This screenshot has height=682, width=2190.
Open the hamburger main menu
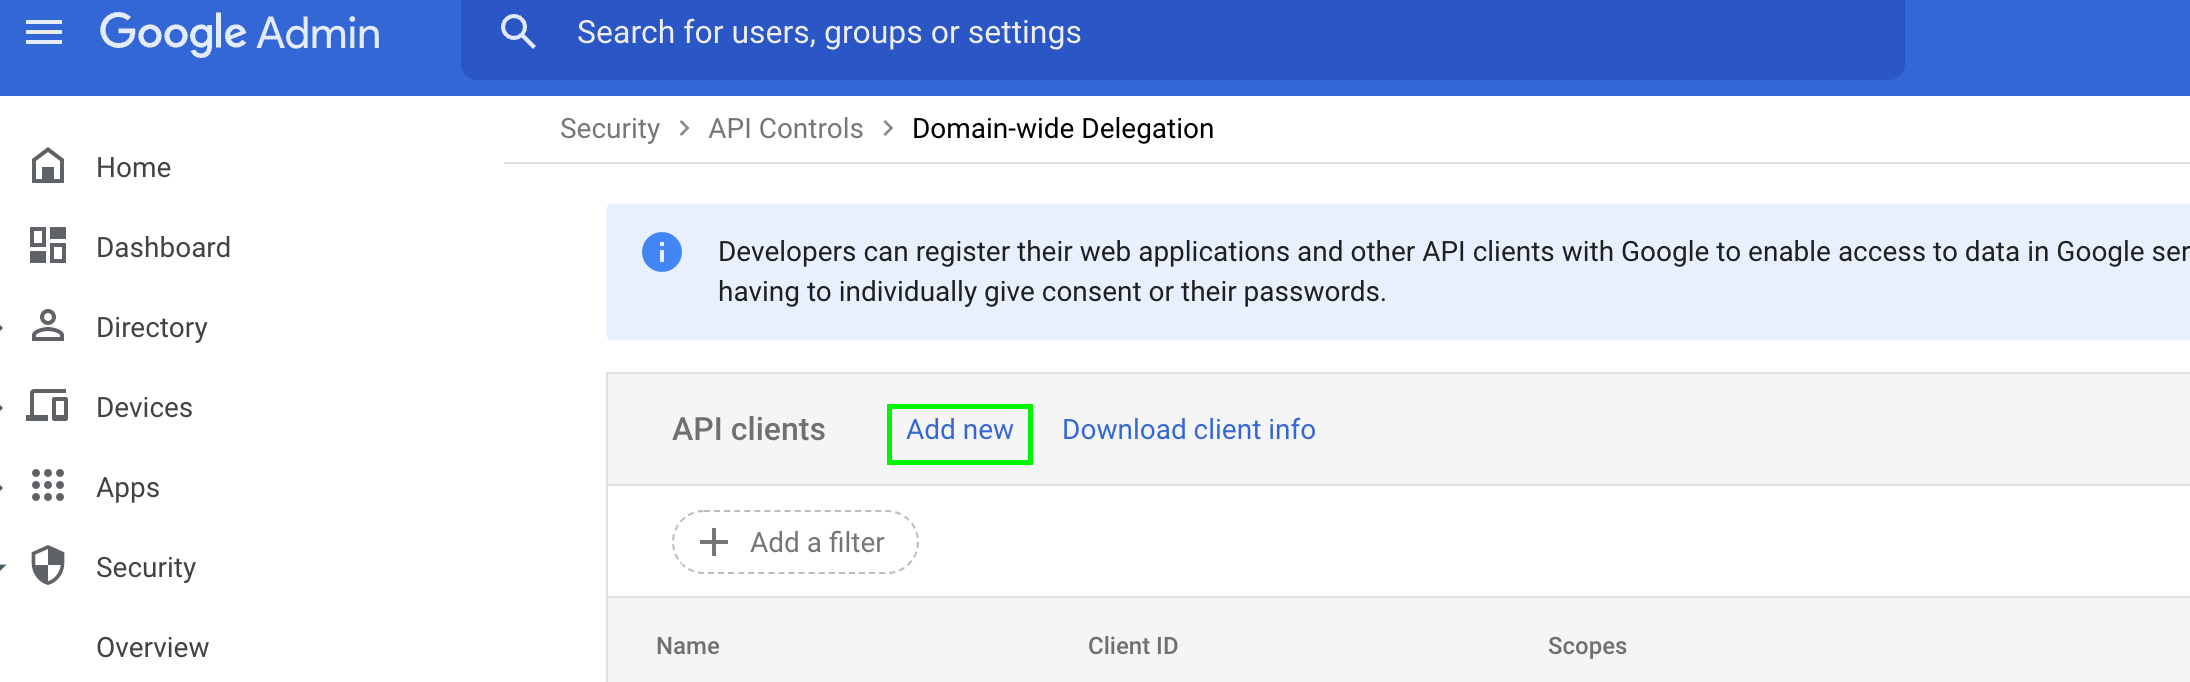pos(44,33)
